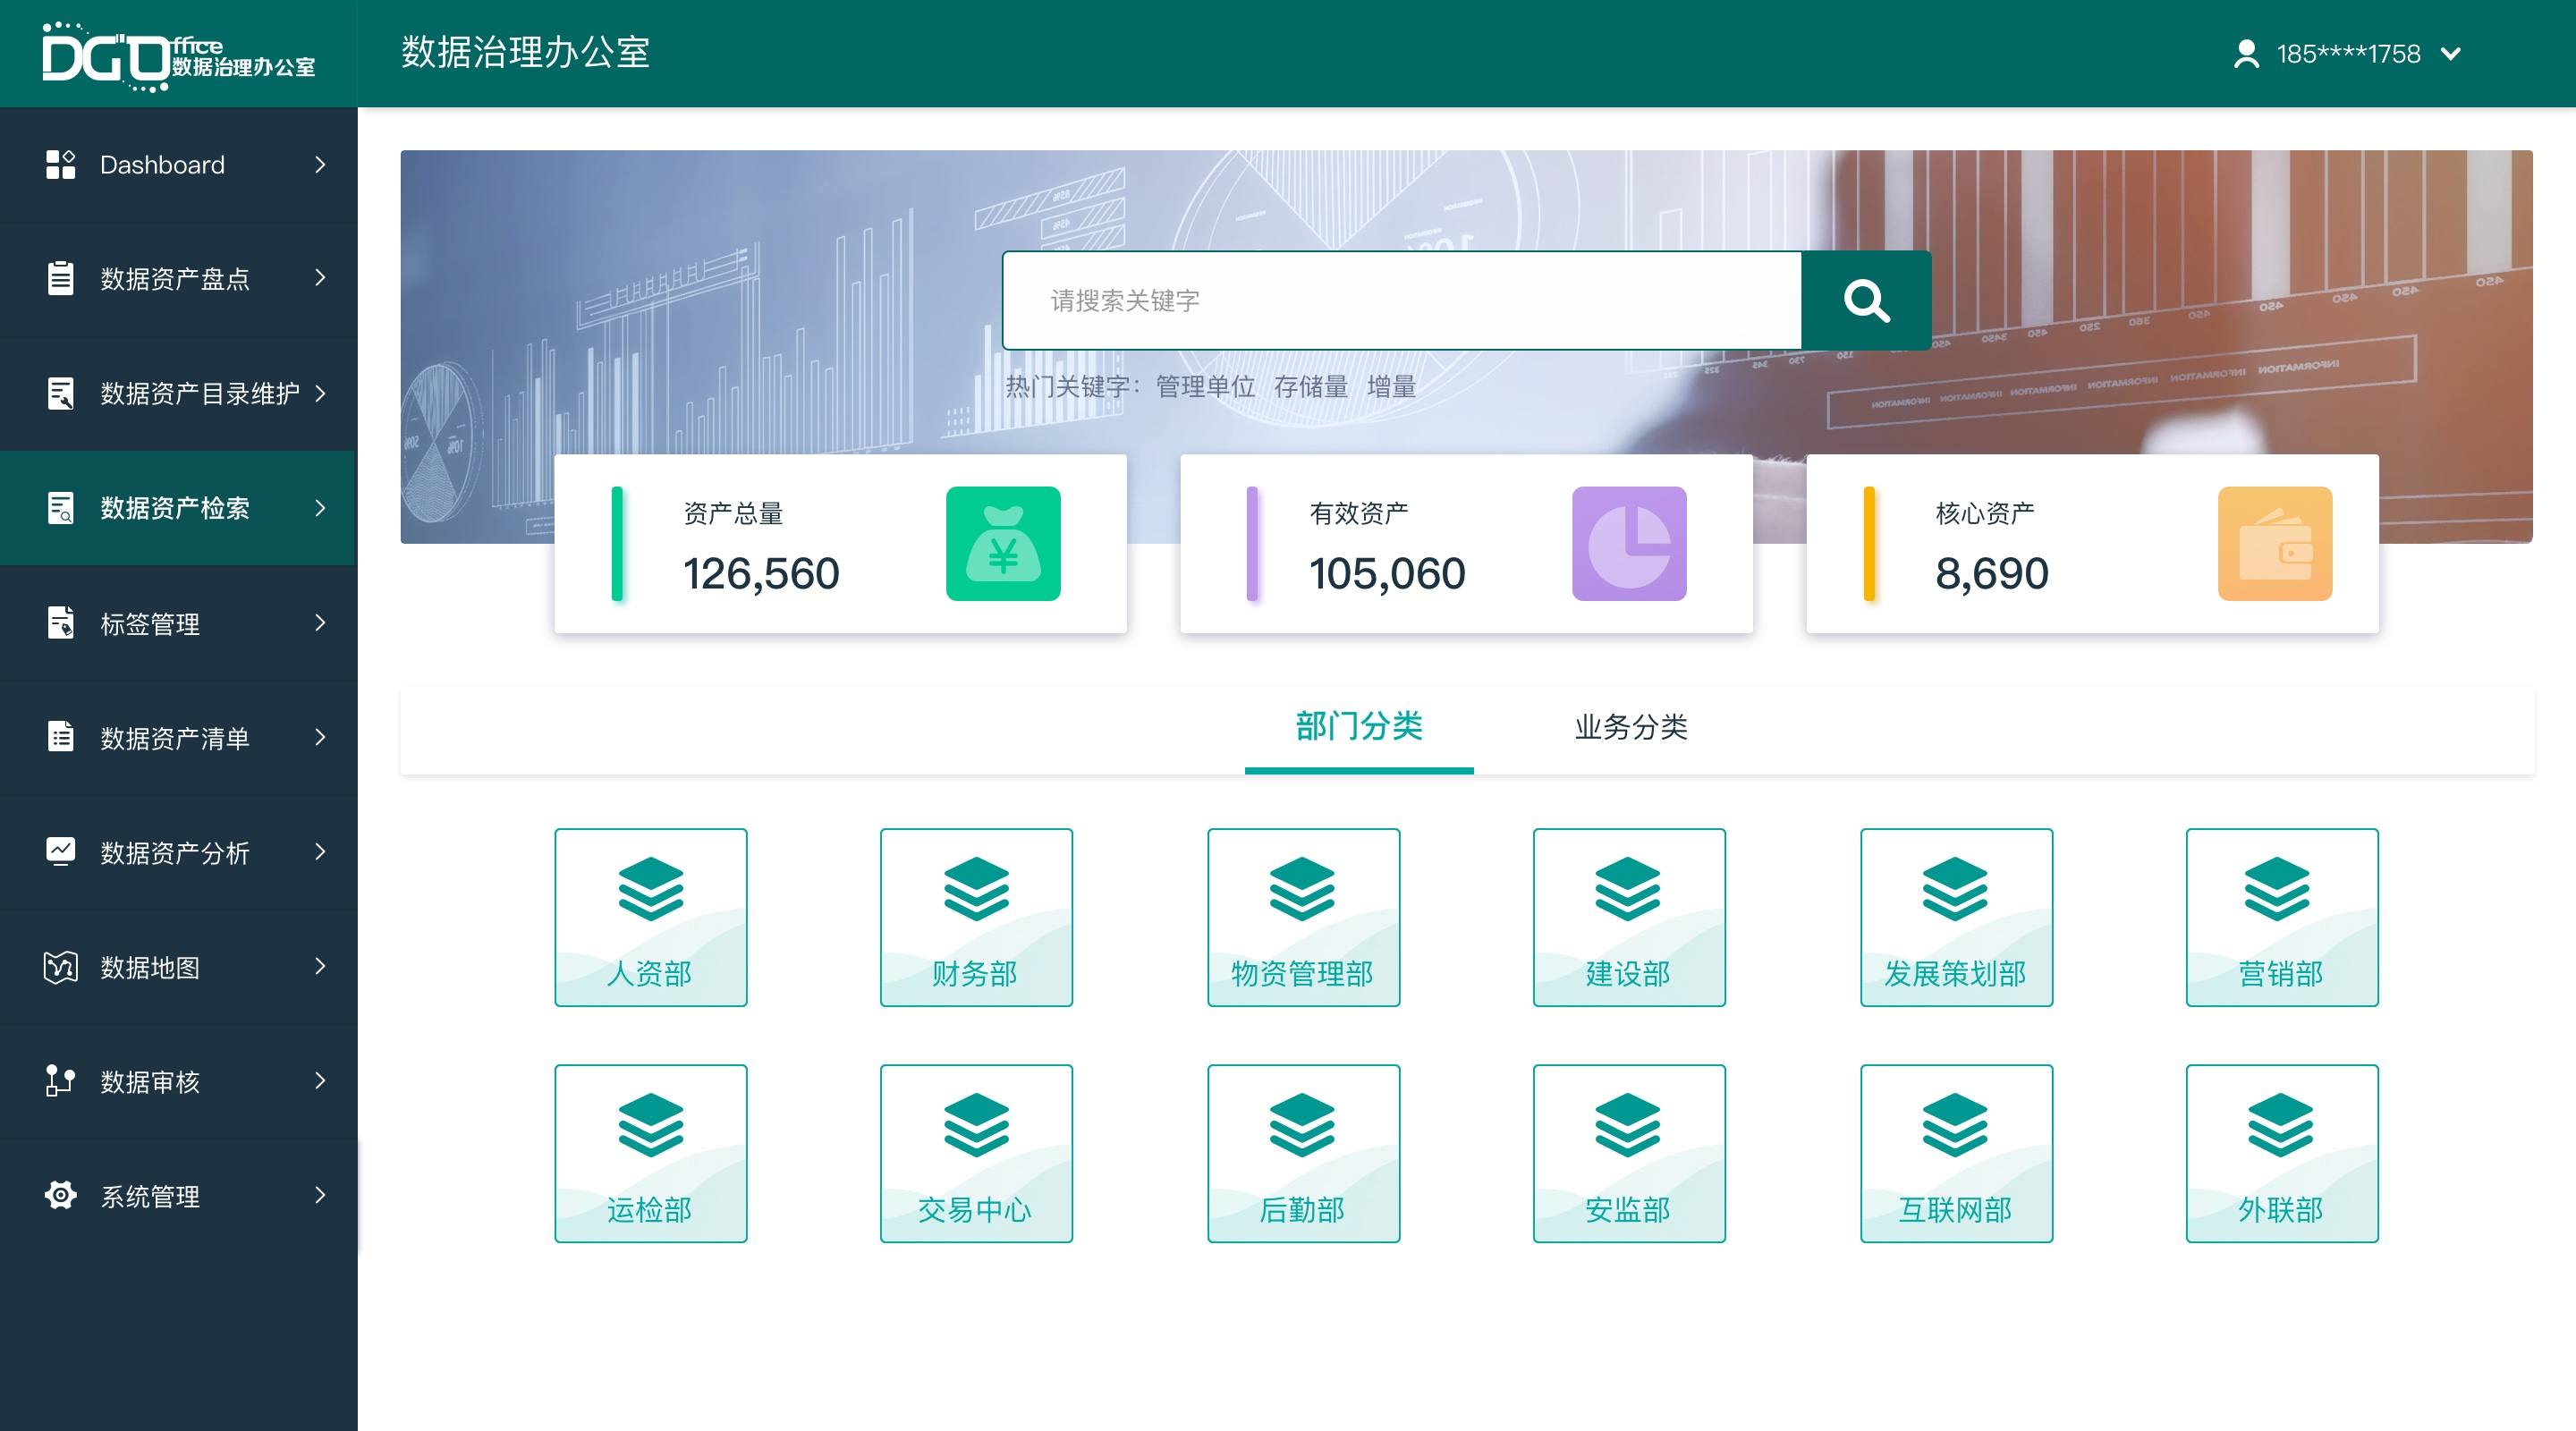Expand the 数据资产清单 sidebar chevron
Screen dimensions: 2576x1431
(320, 737)
